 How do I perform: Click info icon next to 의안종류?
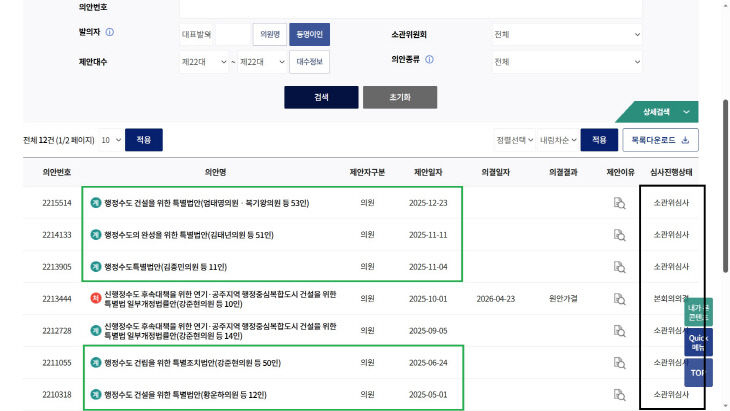(429, 60)
